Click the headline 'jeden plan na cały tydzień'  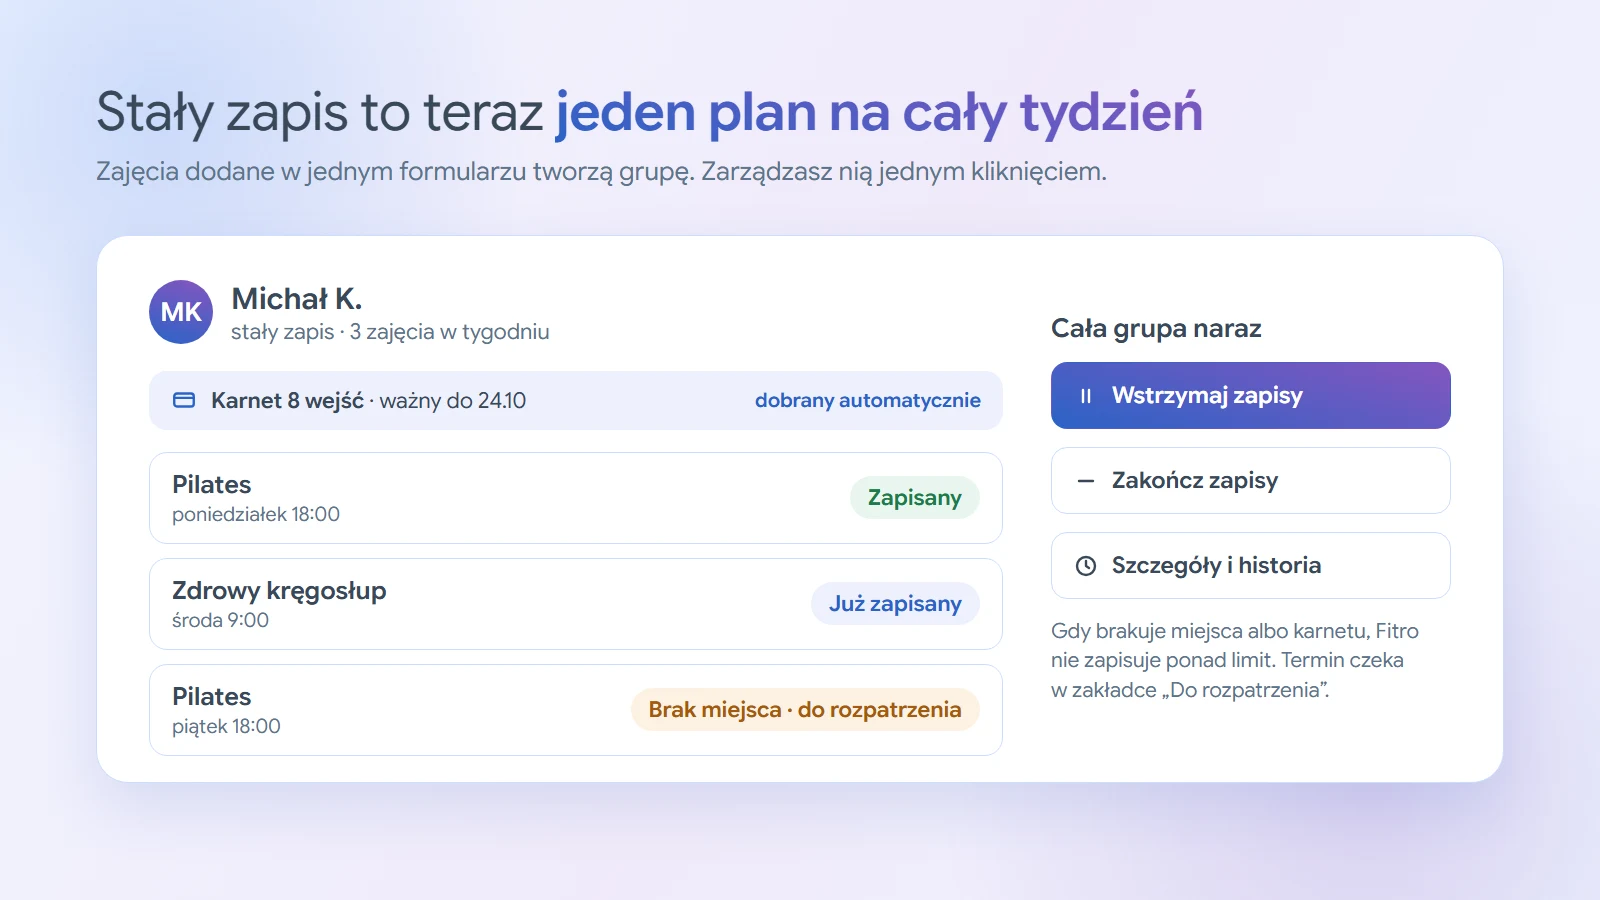[879, 112]
